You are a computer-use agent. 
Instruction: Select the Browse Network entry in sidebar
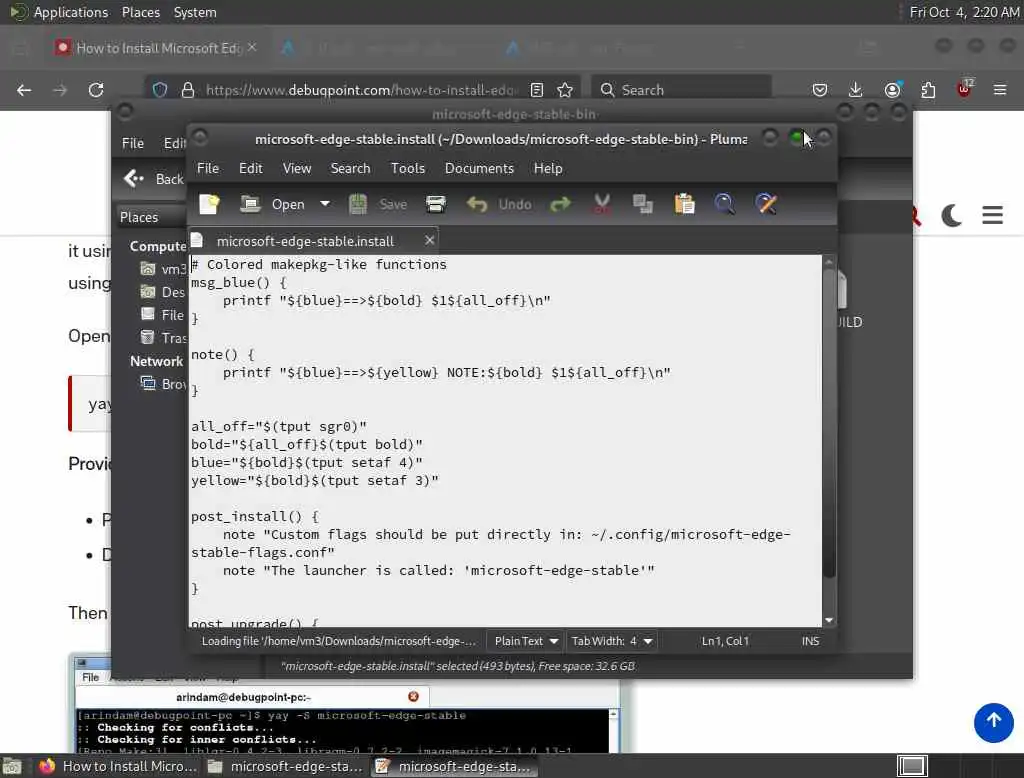[164, 384]
